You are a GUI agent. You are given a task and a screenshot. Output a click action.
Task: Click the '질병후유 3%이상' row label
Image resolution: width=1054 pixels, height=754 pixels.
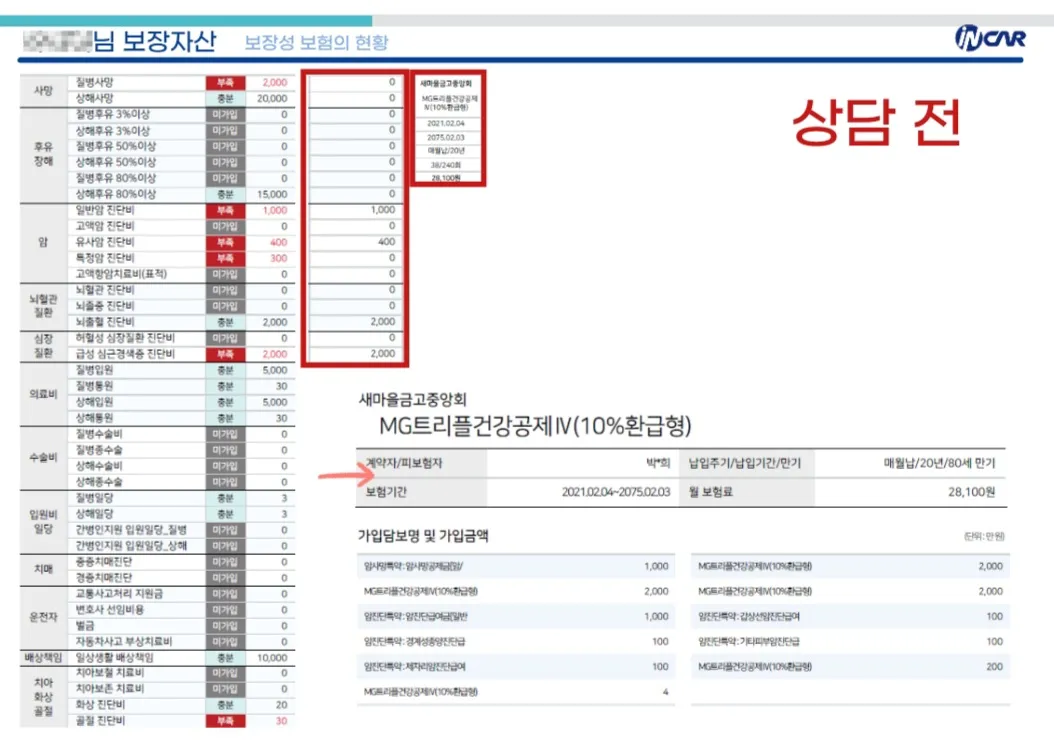tap(113, 114)
